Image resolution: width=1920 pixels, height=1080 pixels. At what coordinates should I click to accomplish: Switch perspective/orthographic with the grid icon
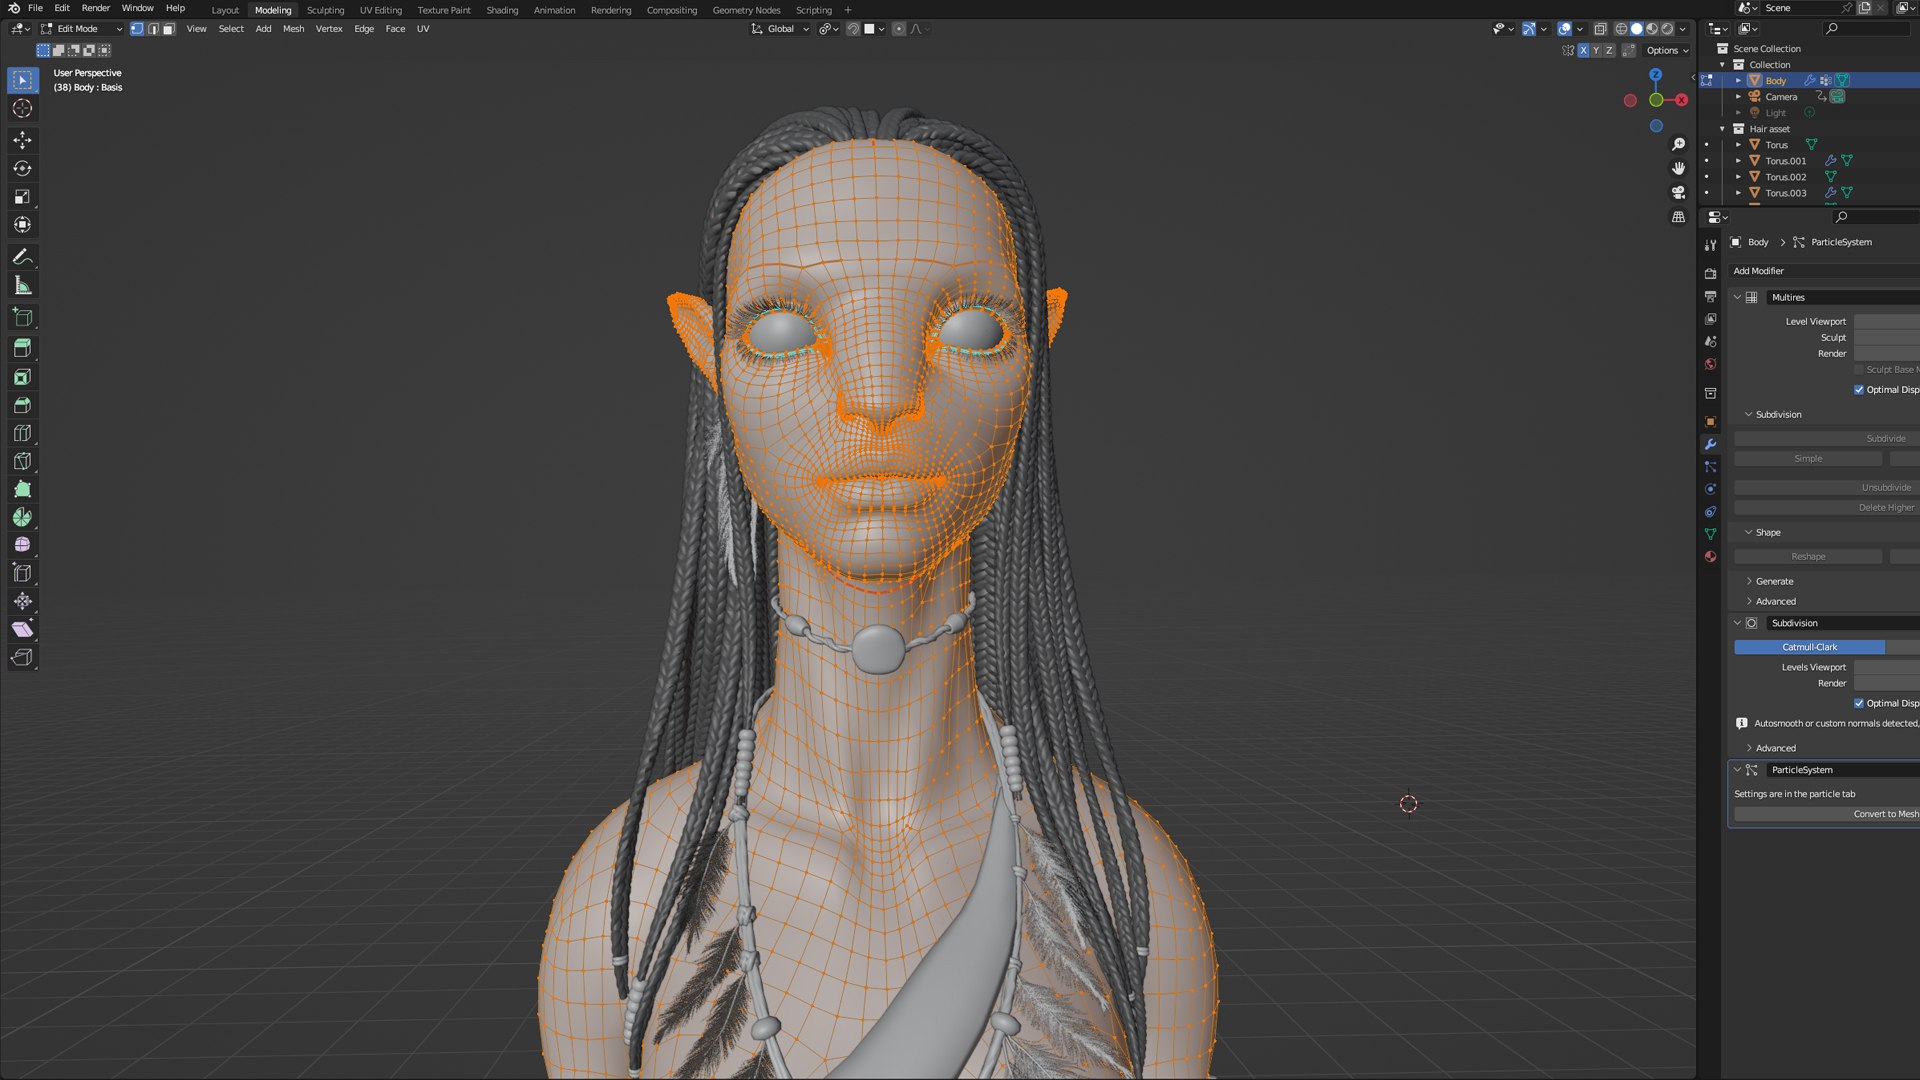coord(1678,216)
